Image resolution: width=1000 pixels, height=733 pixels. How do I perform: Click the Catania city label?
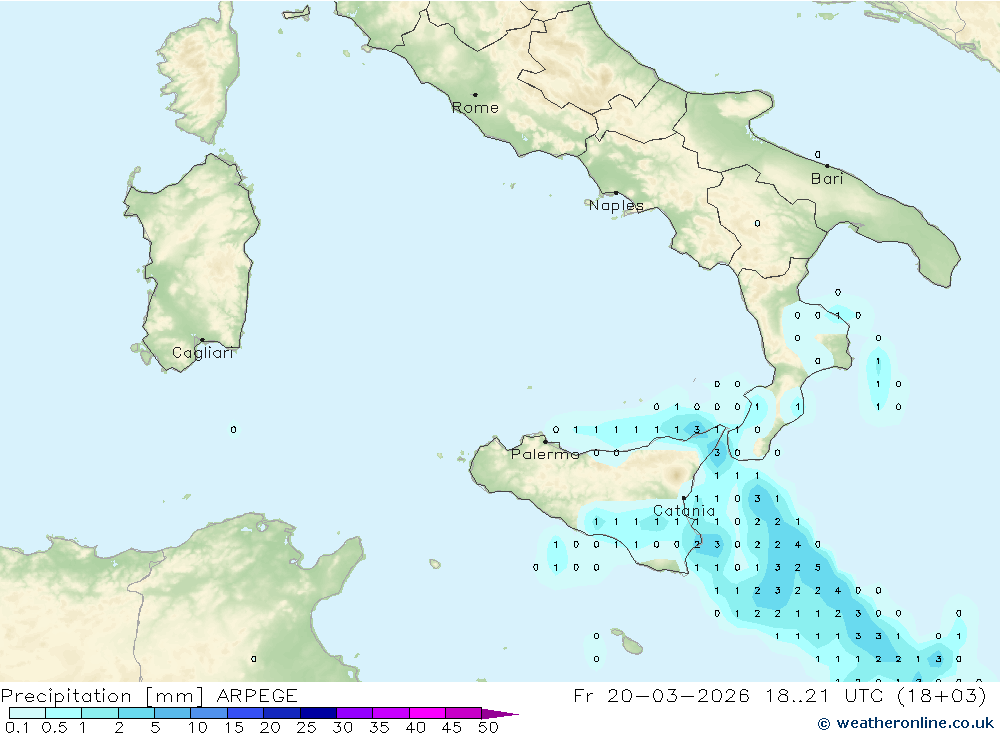coord(684,511)
